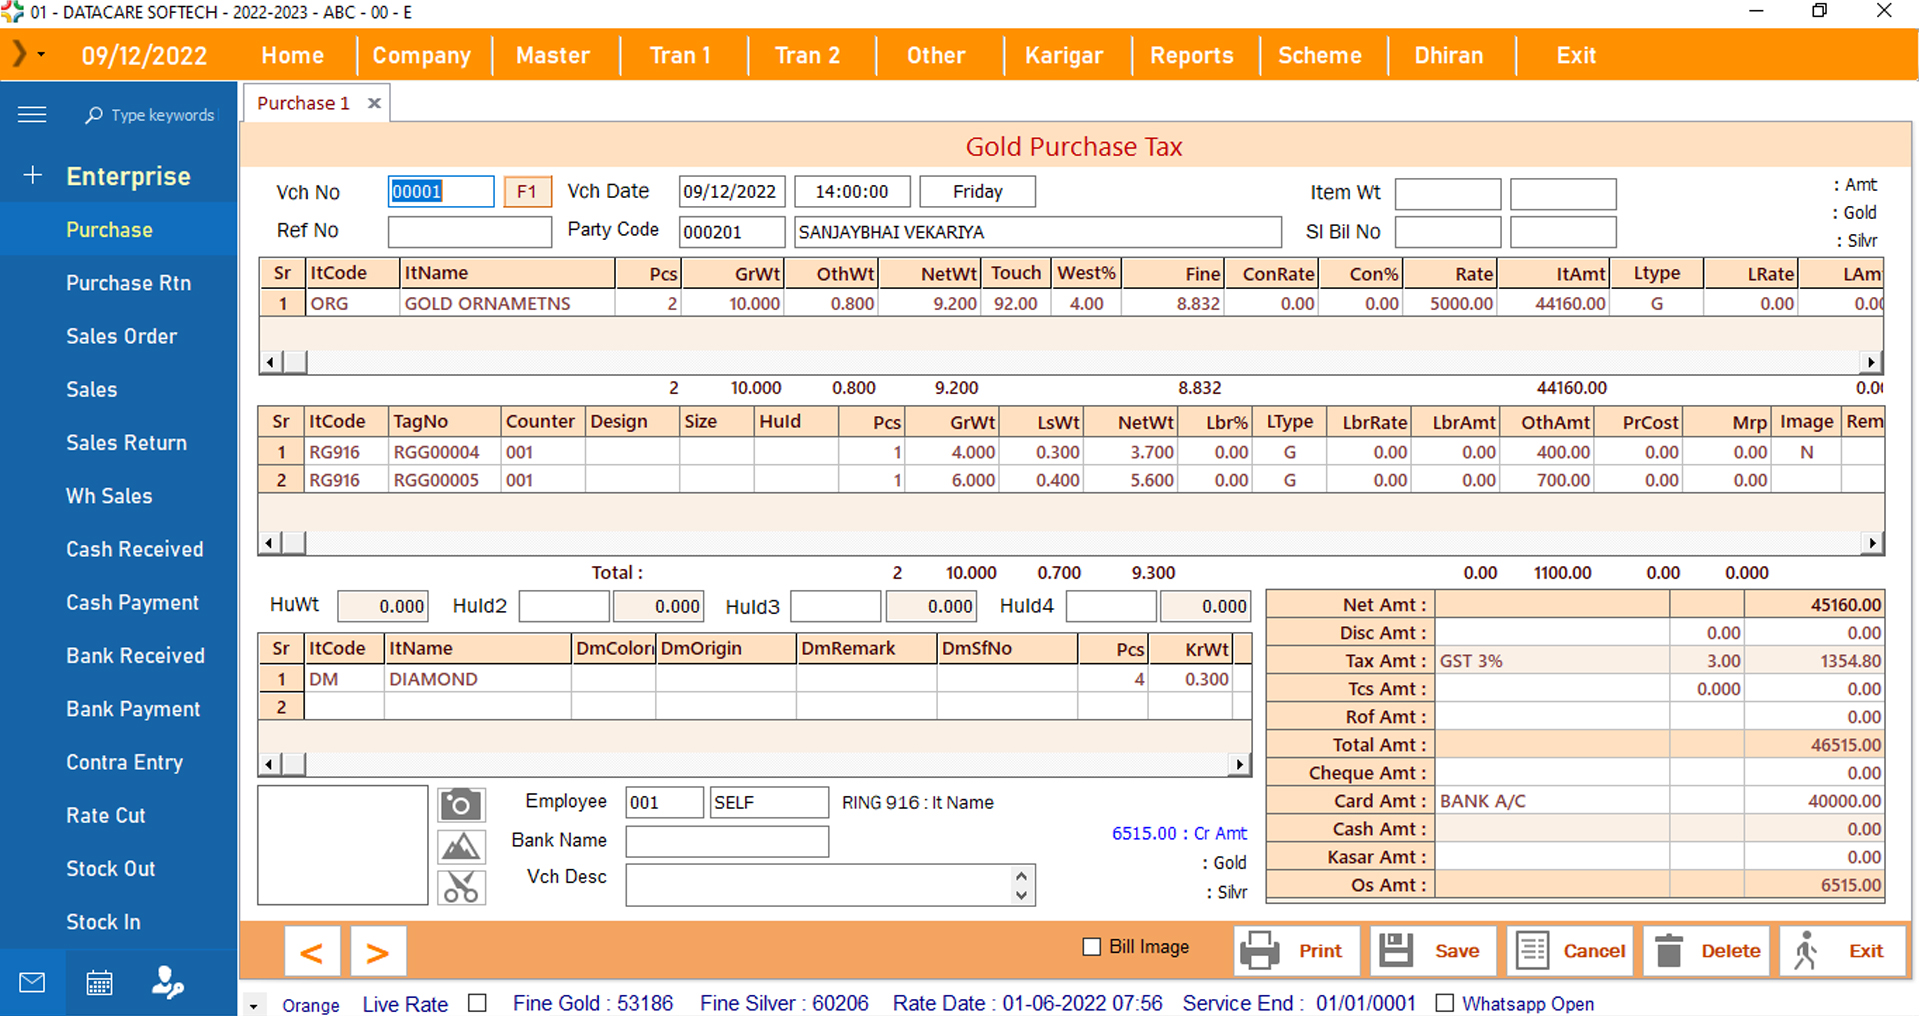This screenshot has height=1016, width=1920.
Task: Open the Master menu
Action: pyautogui.click(x=553, y=55)
